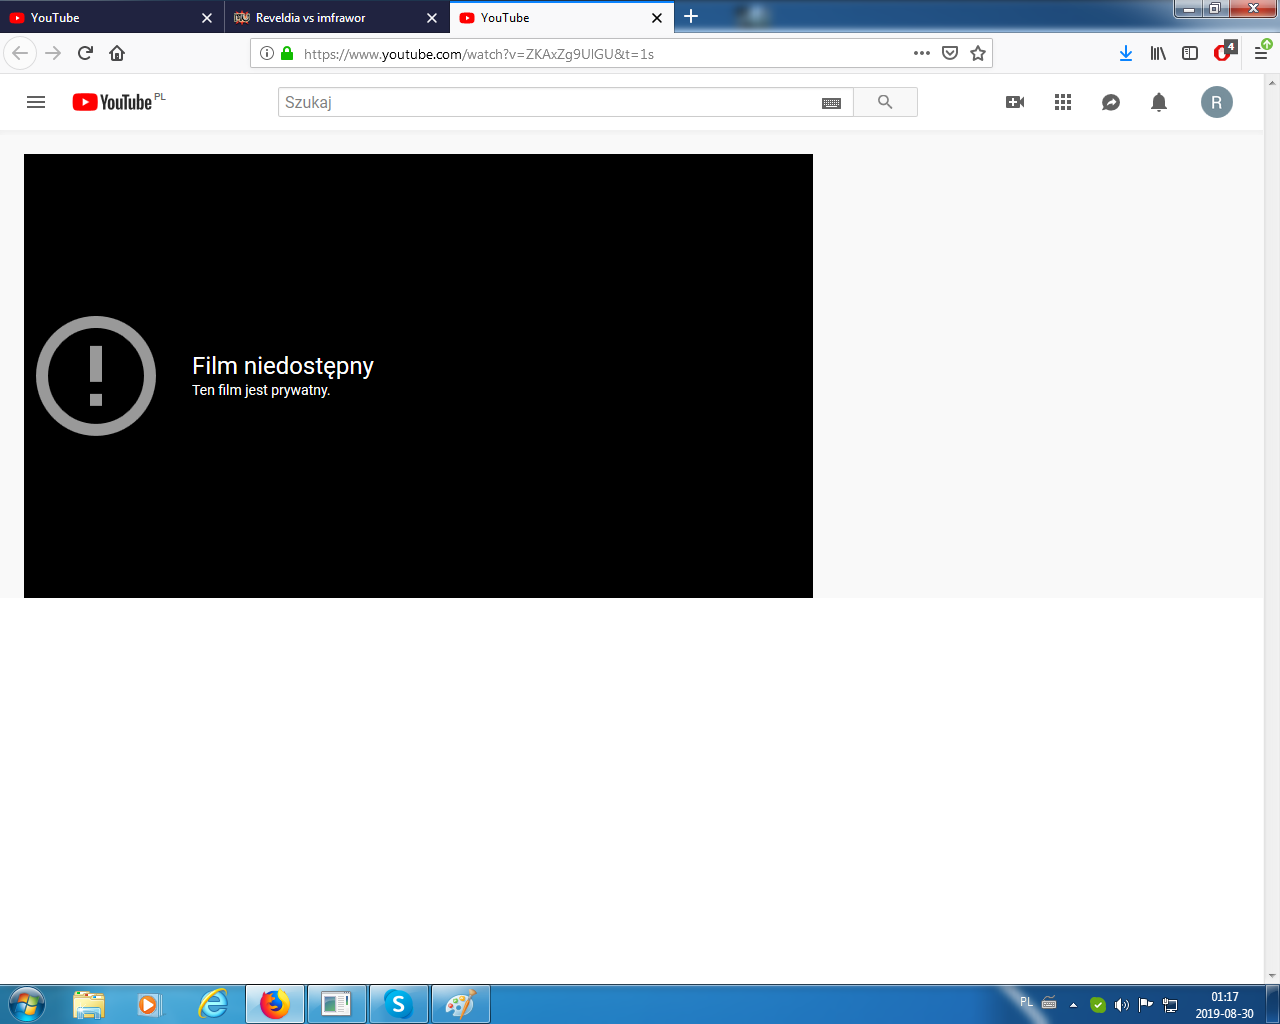Save page to Pocket
The image size is (1280, 1024).
coord(950,53)
